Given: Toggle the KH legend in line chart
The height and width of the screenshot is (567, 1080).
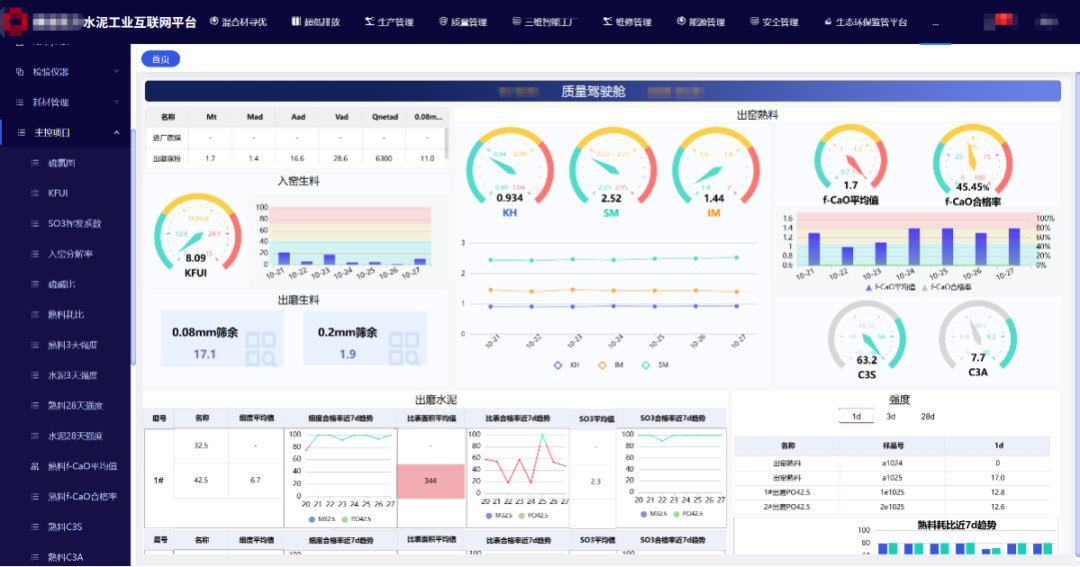Looking at the screenshot, I should tap(558, 365).
